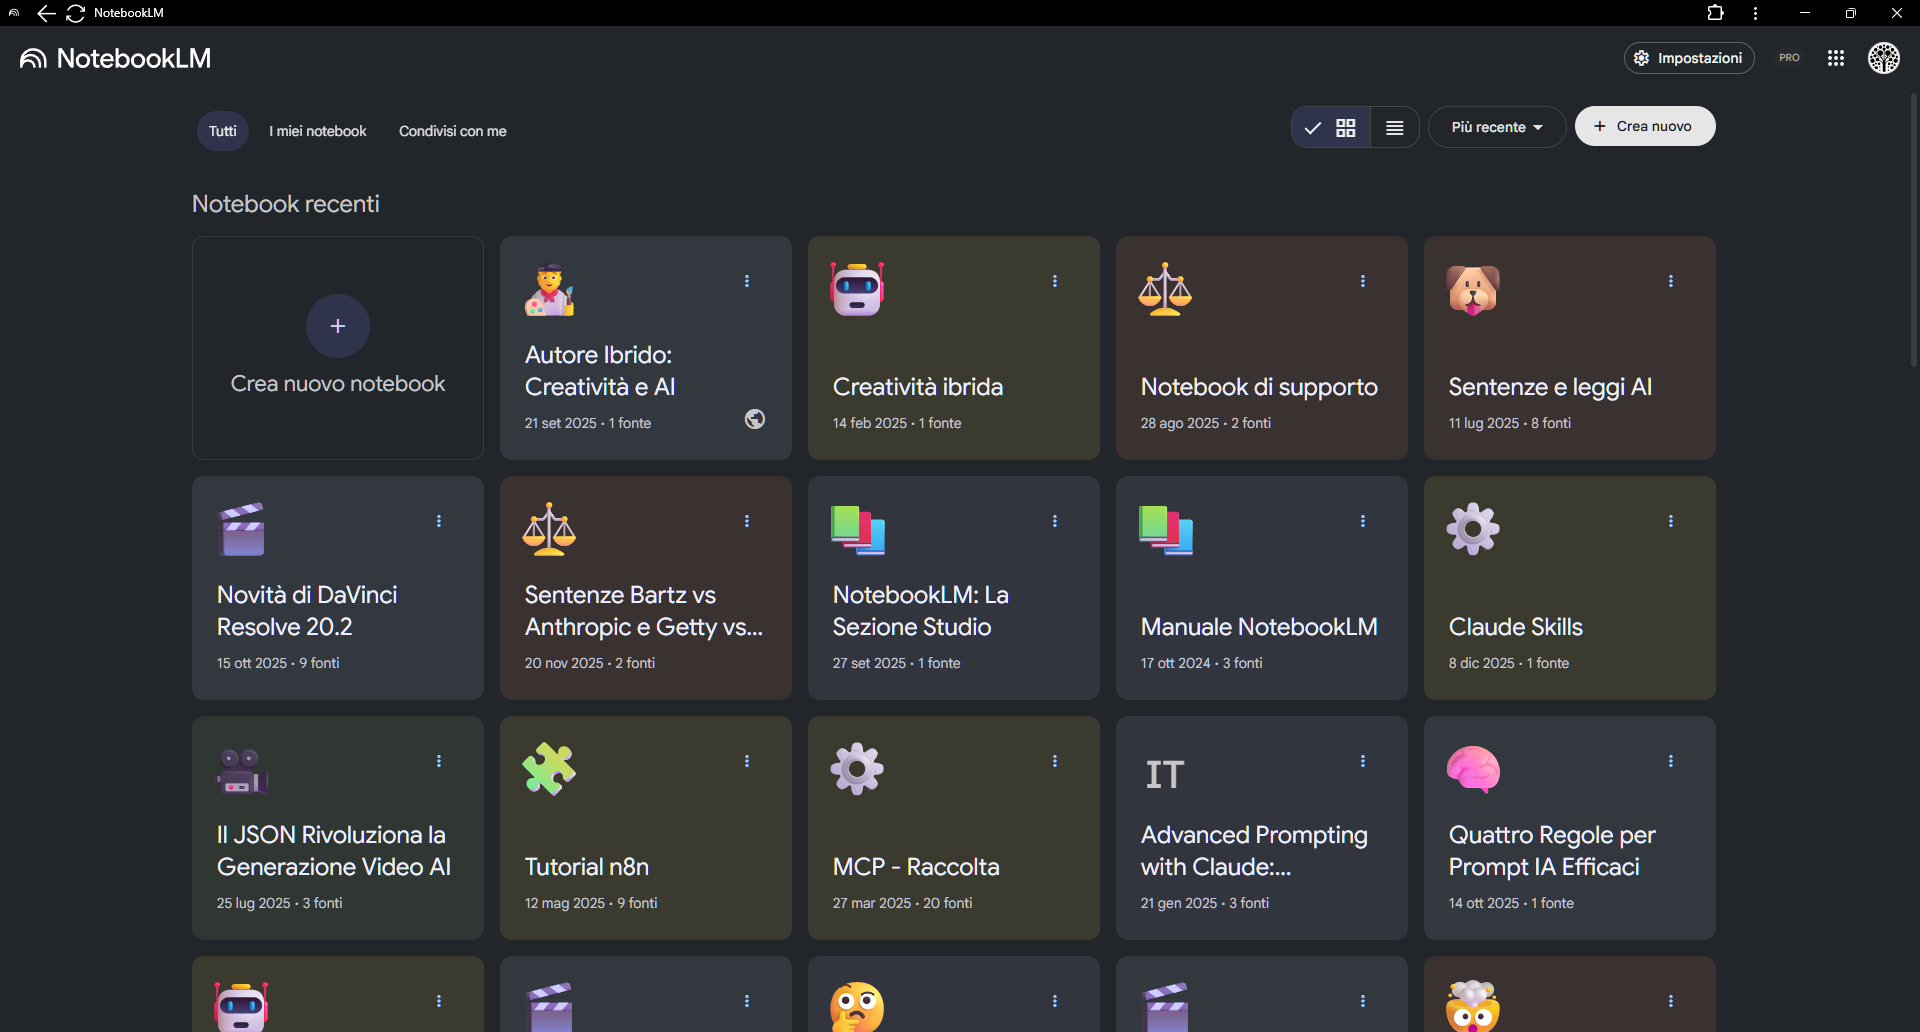Click the page vertical scrollbar
Screen dimensions: 1920x1032
pyautogui.click(x=1913, y=230)
